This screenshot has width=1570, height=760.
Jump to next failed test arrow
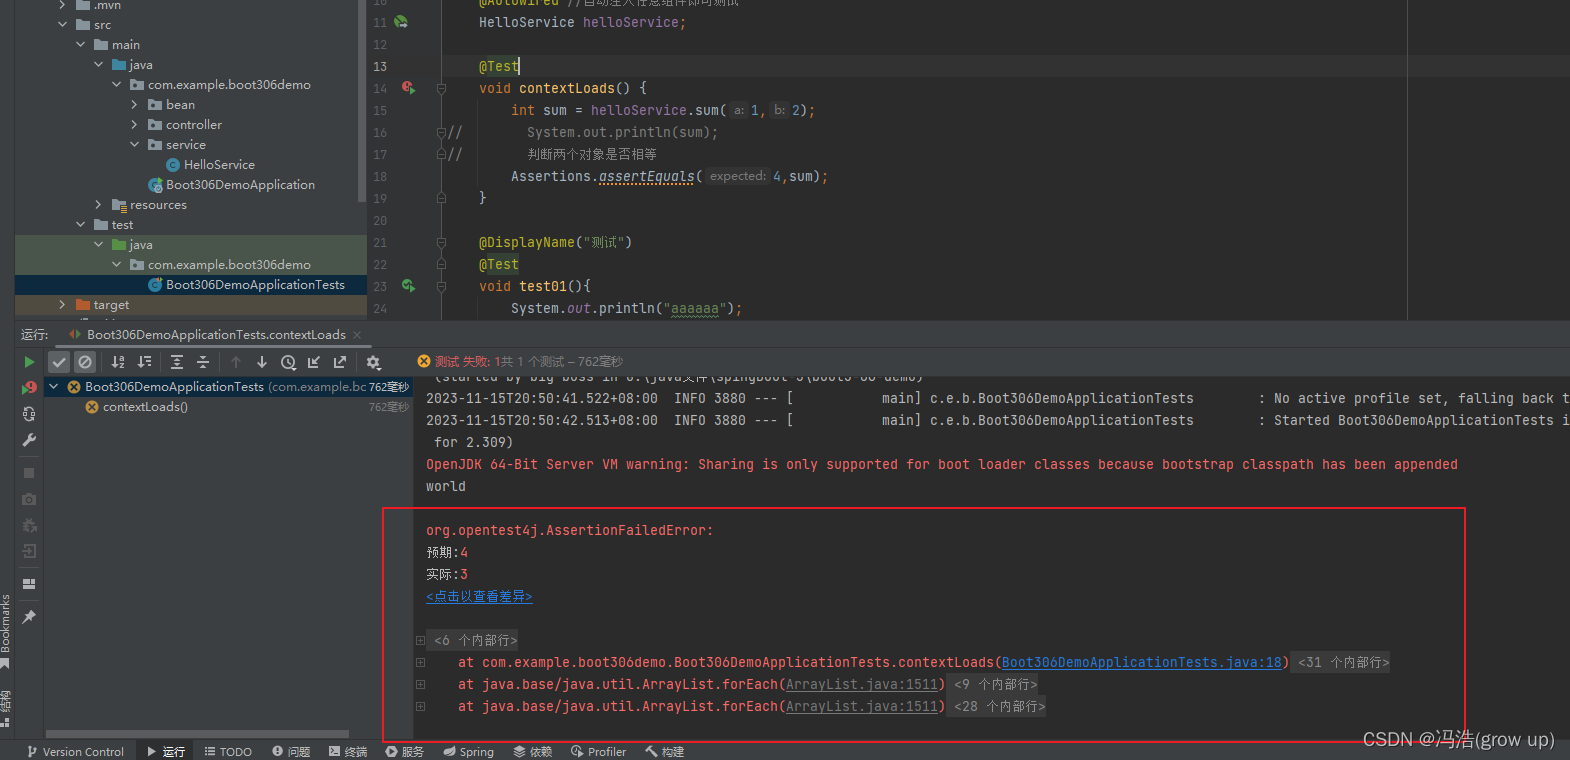262,362
